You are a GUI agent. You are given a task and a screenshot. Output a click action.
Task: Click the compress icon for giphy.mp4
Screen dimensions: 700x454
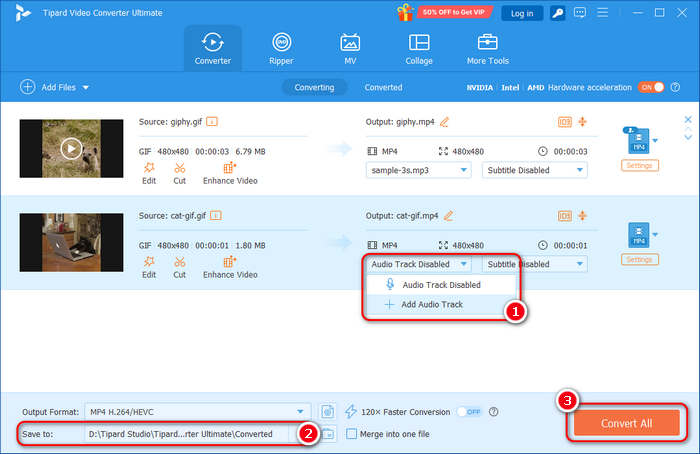(x=583, y=122)
